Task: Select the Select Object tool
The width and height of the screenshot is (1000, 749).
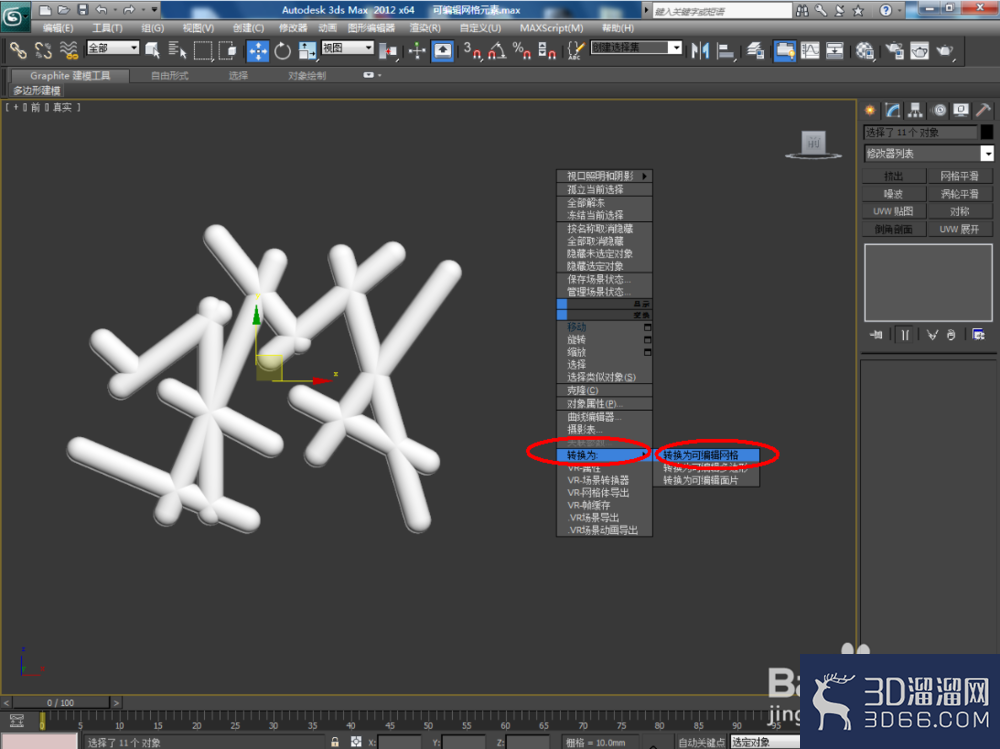Action: [x=152, y=50]
